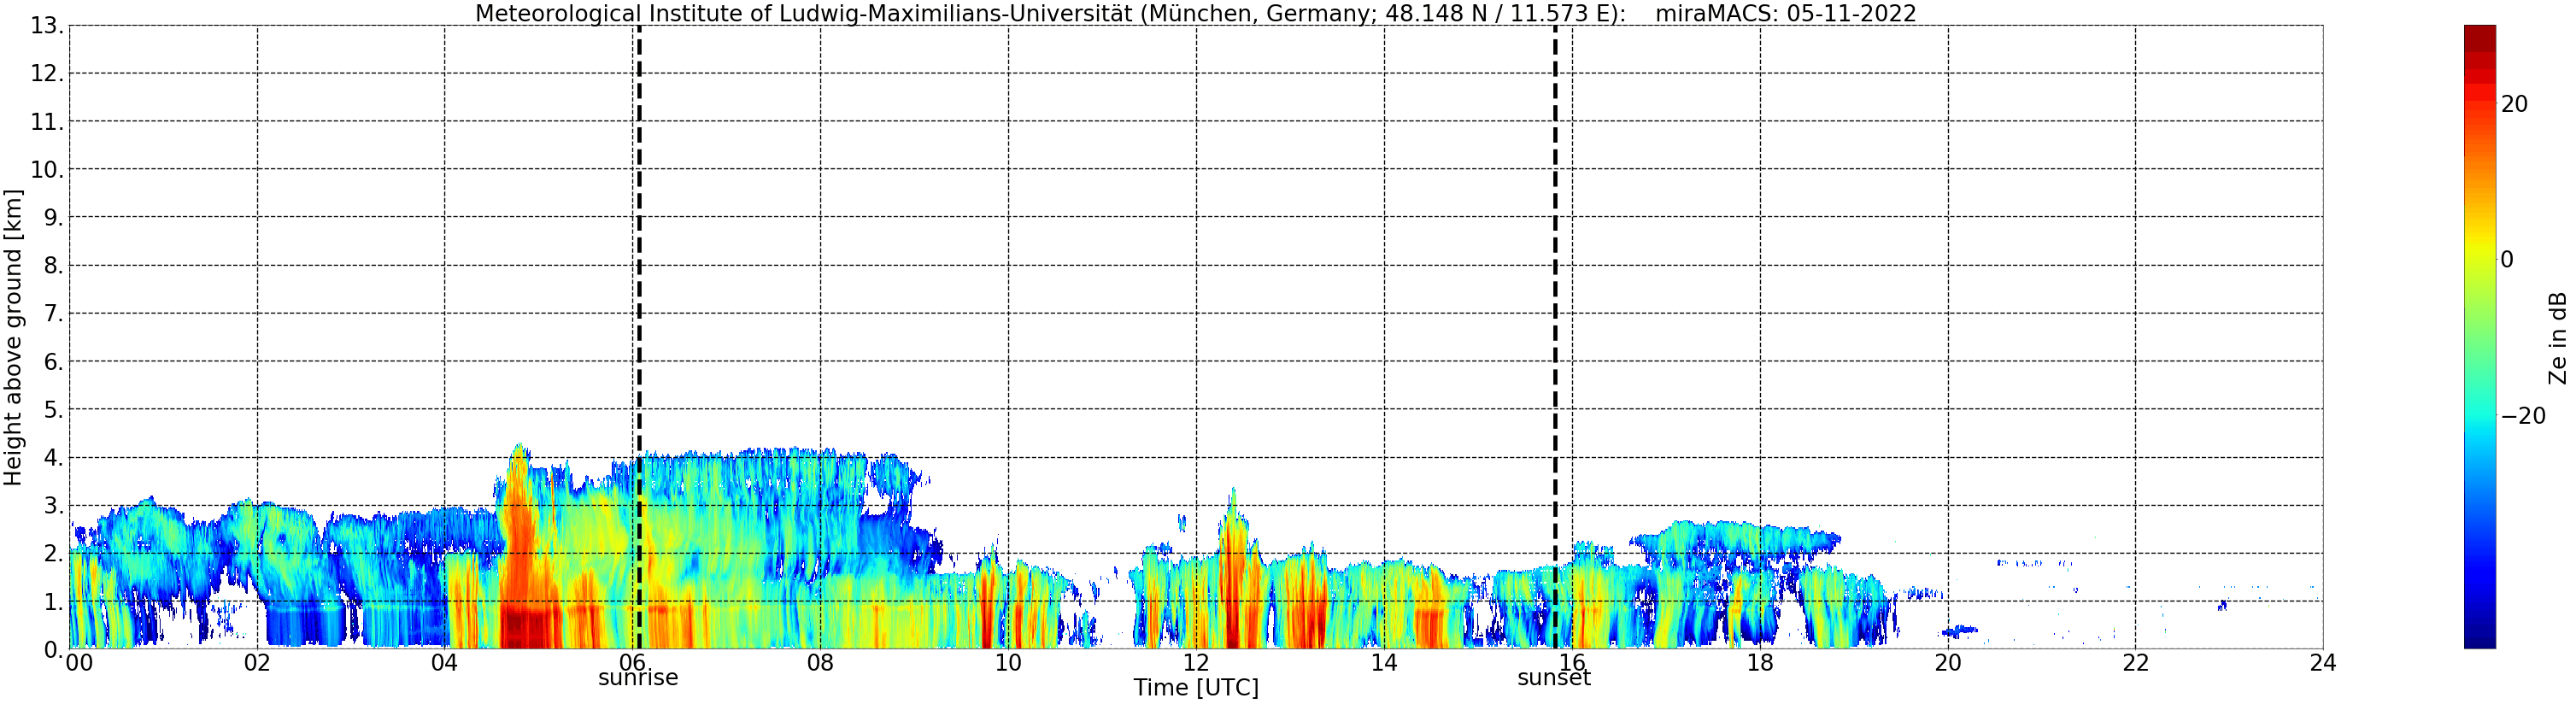Image resolution: width=2576 pixels, height=704 pixels.
Task: Select the "Height above ground [km]" axis label
Action: [13, 337]
